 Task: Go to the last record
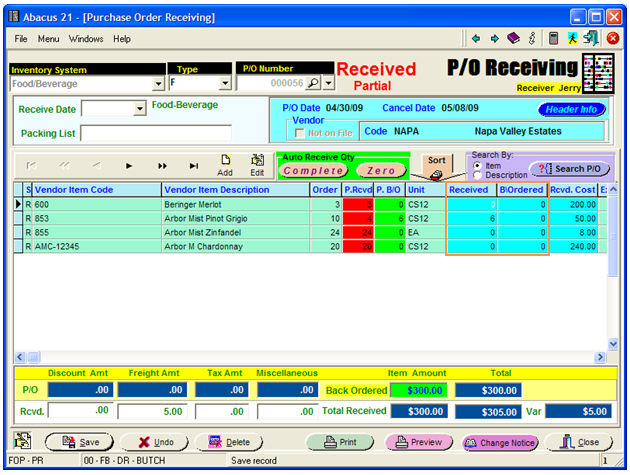(193, 166)
